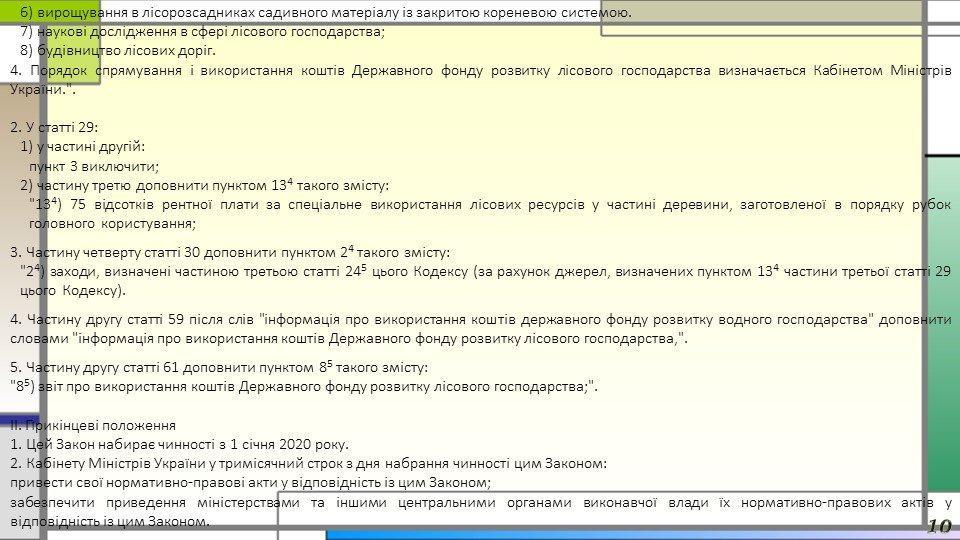Click the final paragraph beginning "забезпечити приведення"
The image size is (960, 540).
point(480,511)
